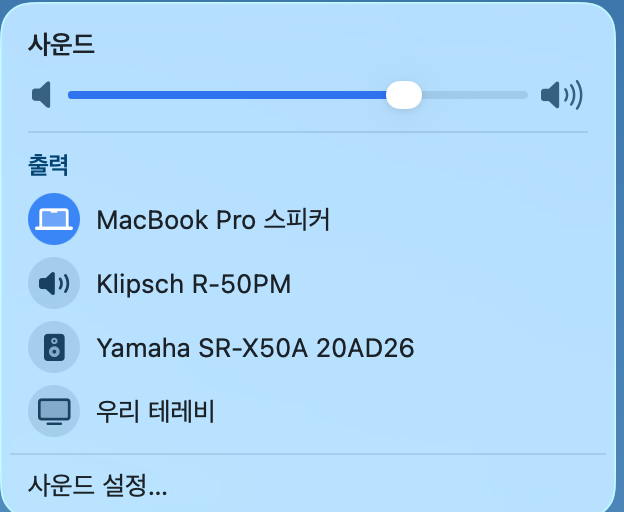Image resolution: width=624 pixels, height=512 pixels.
Task: Click the high volume speaker icon
Action: tap(562, 95)
